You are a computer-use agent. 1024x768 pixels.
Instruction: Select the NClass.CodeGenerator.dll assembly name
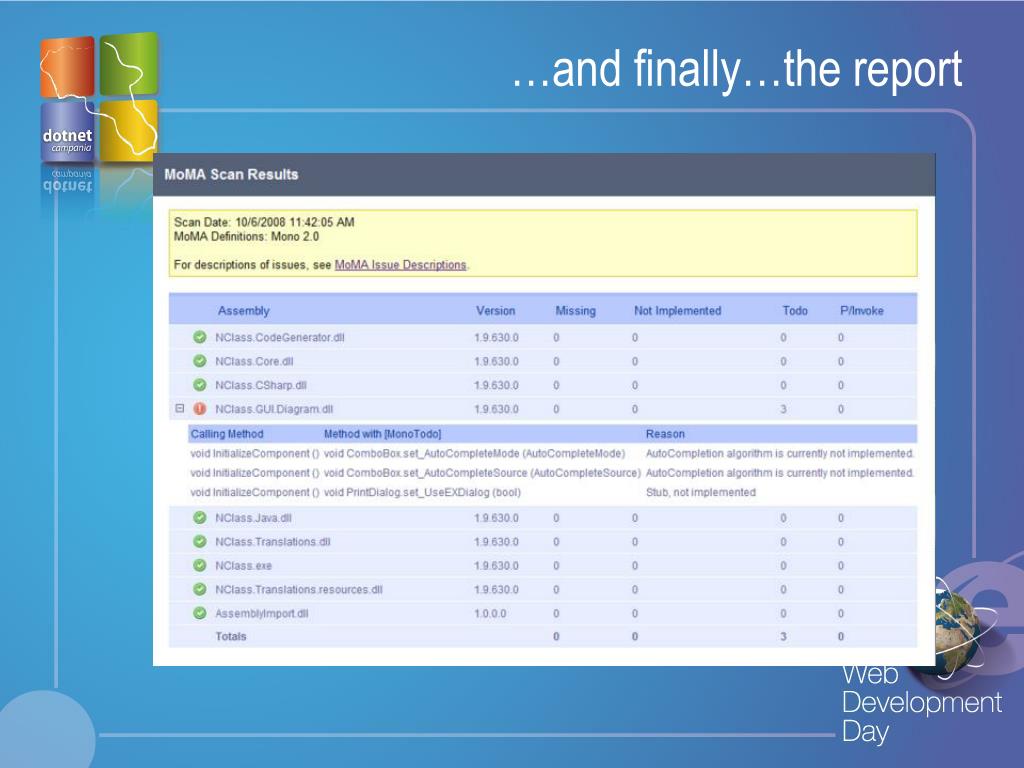pyautogui.click(x=280, y=338)
